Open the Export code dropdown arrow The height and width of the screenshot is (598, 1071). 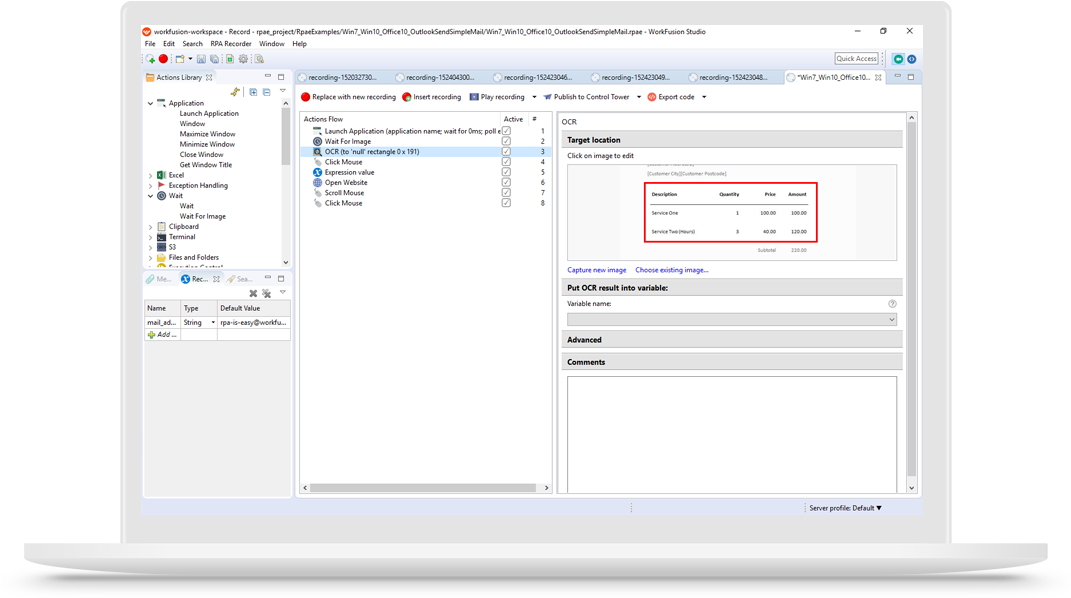[x=704, y=97]
